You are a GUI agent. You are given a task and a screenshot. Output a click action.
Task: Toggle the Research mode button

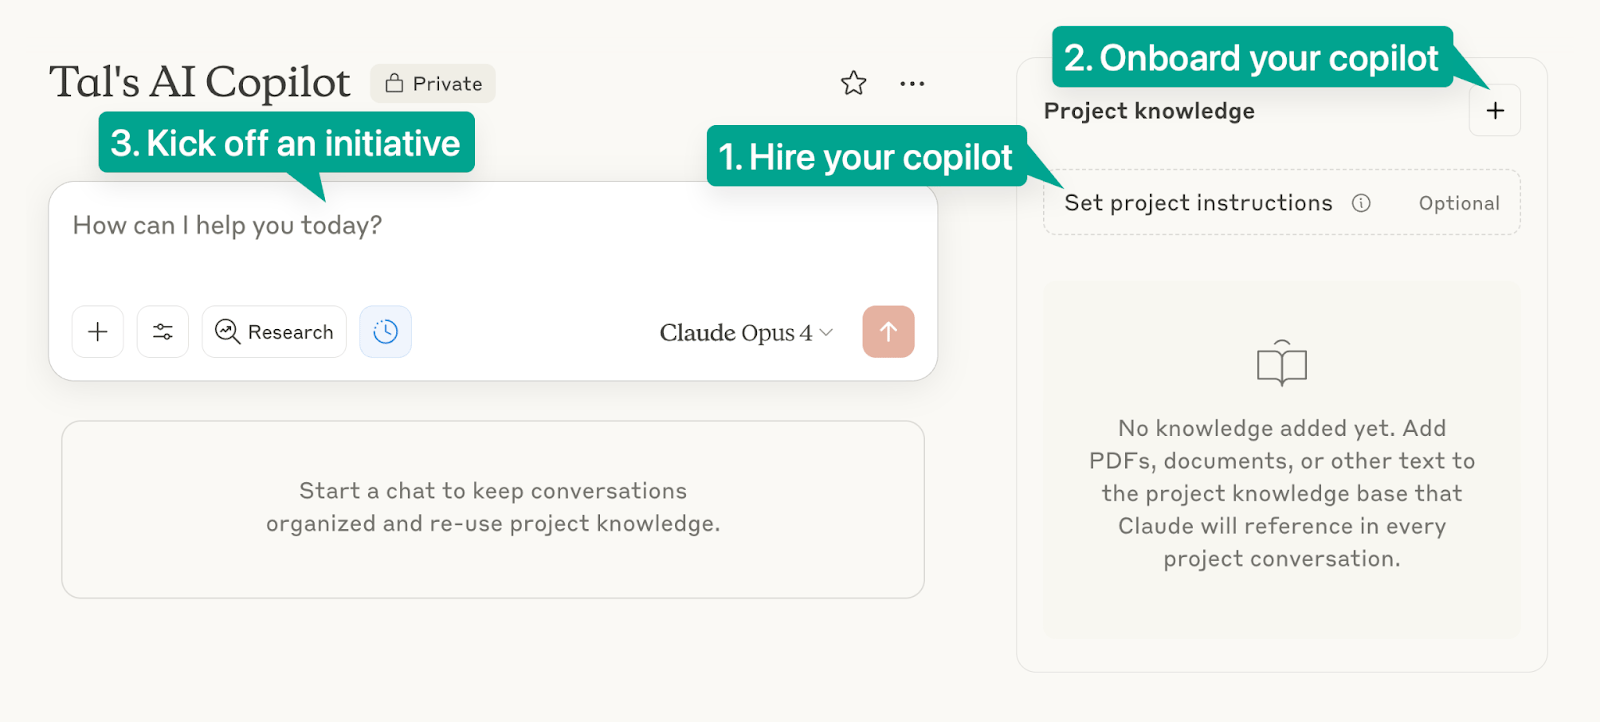point(274,331)
